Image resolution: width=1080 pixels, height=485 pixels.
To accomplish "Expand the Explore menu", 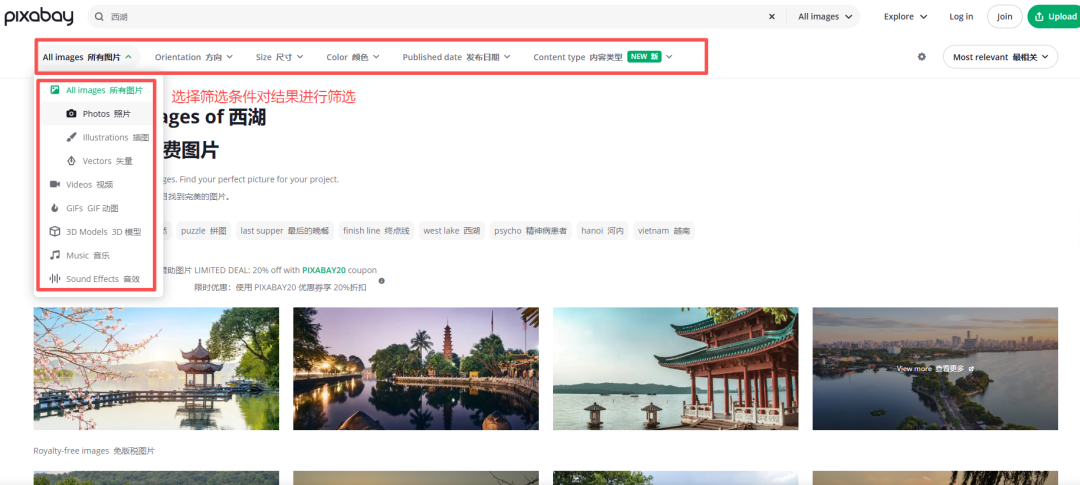I will point(905,17).
